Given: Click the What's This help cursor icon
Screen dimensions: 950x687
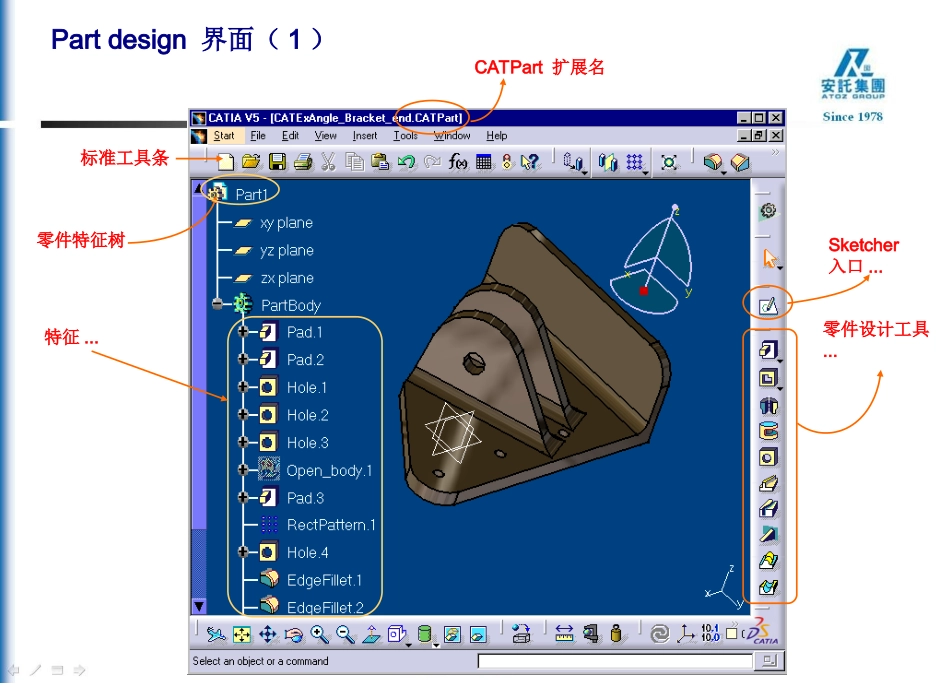Looking at the screenshot, I should tap(530, 162).
